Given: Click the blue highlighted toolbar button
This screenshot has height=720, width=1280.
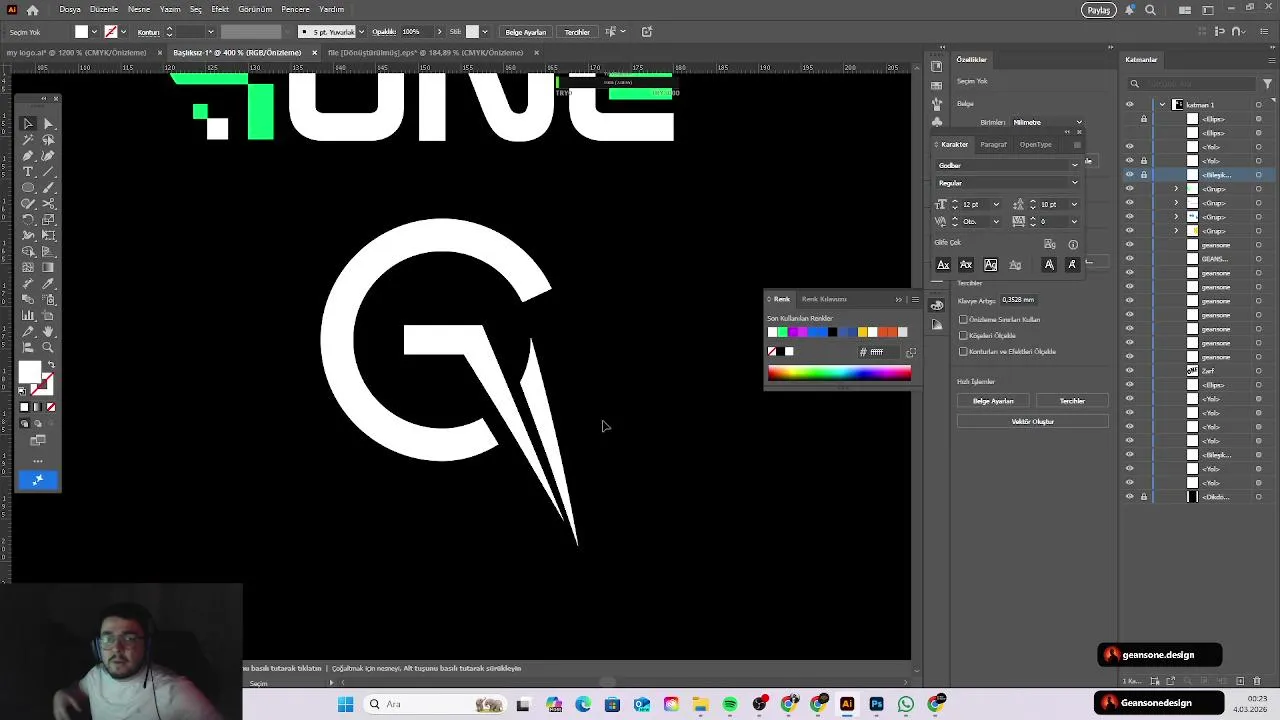Looking at the screenshot, I should coord(38,480).
